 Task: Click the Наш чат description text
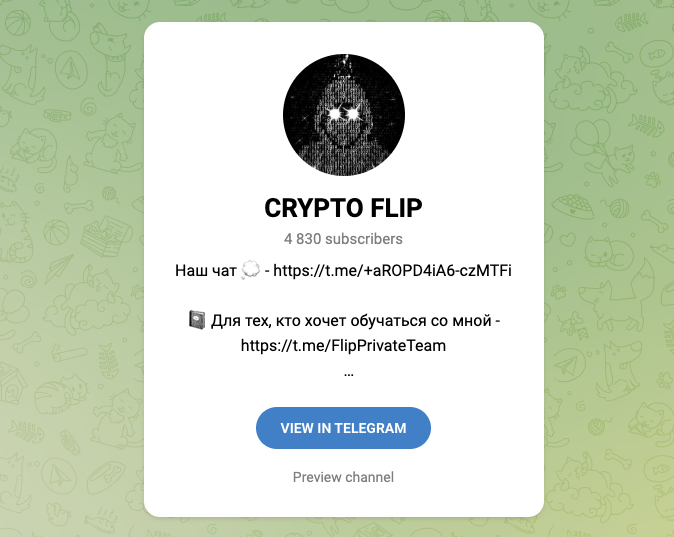[x=205, y=271]
